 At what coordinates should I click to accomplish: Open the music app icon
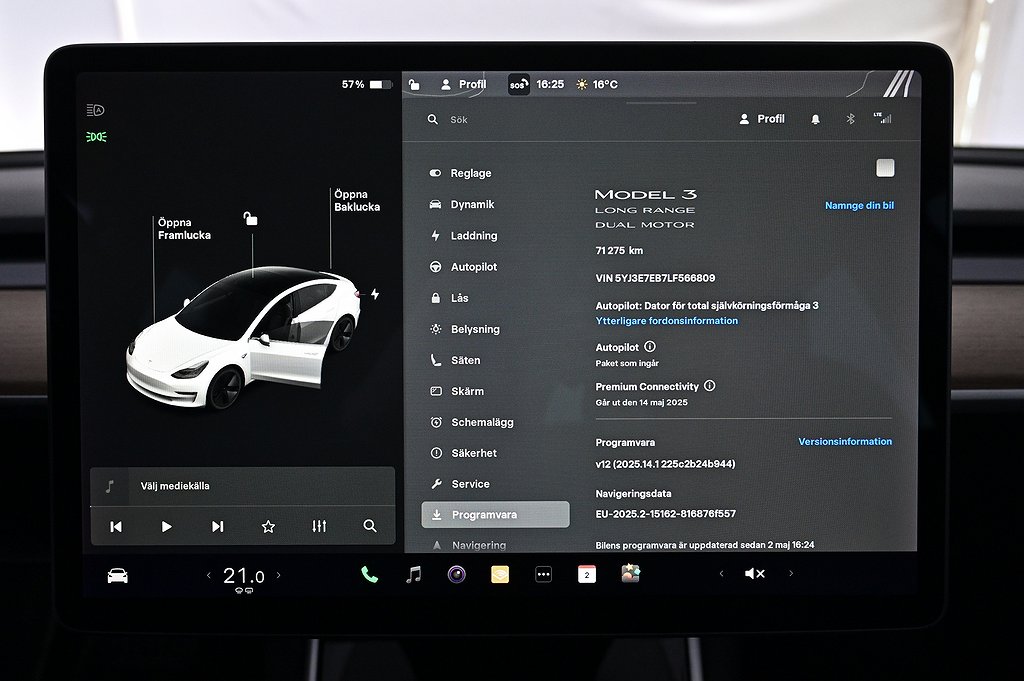click(413, 575)
